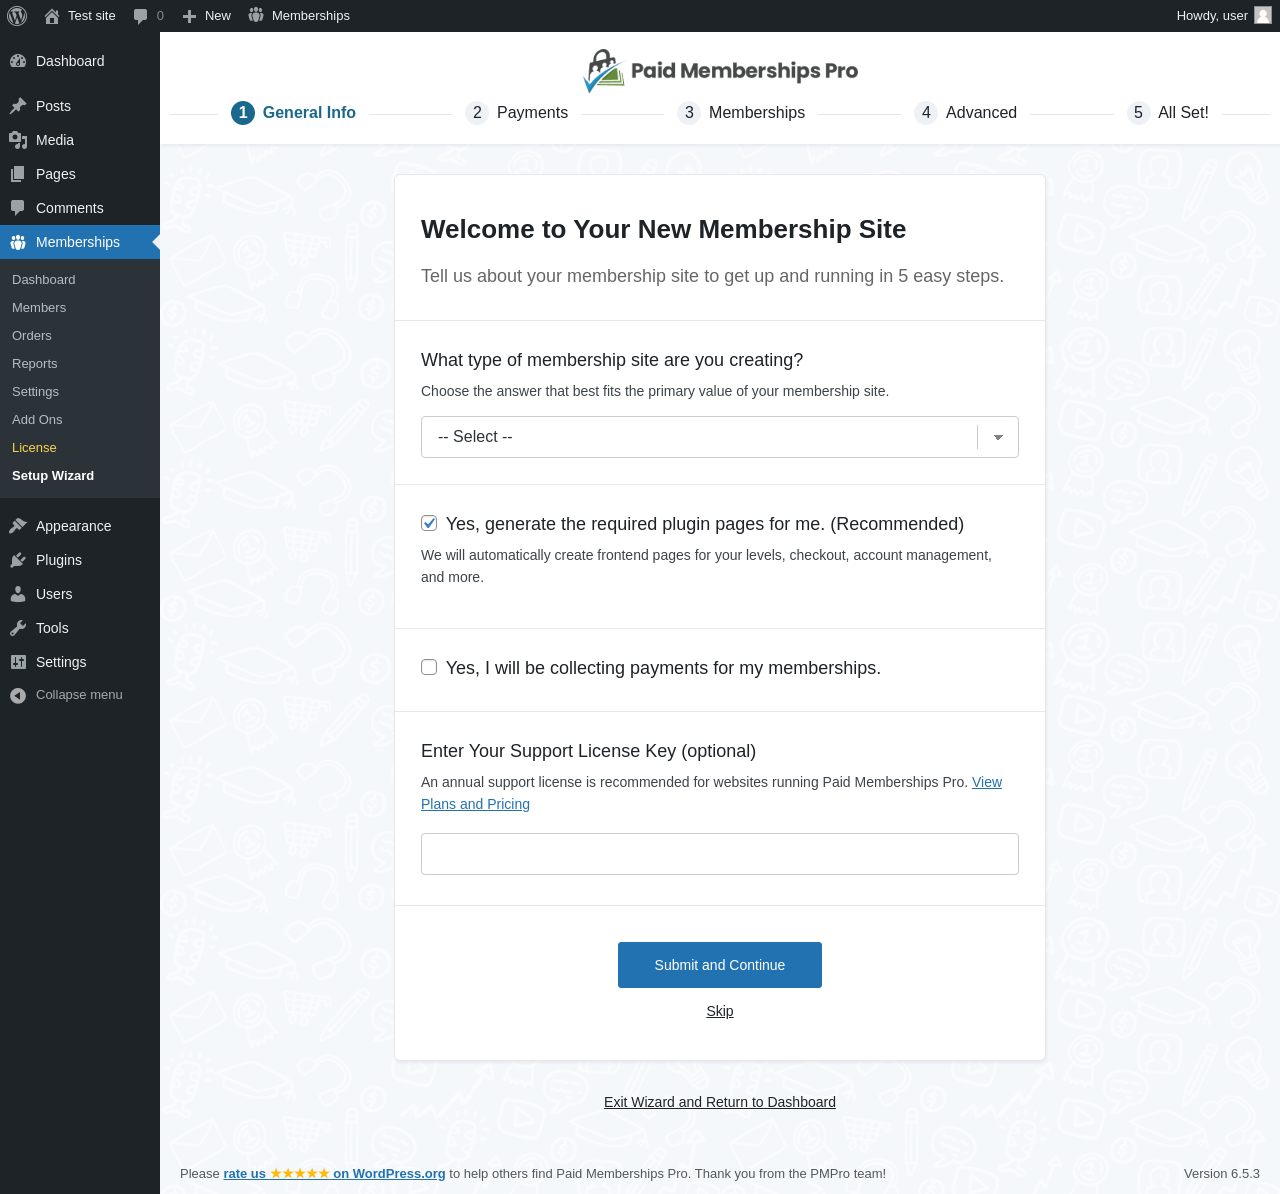Open Pages menu label in sidebar

coord(56,174)
